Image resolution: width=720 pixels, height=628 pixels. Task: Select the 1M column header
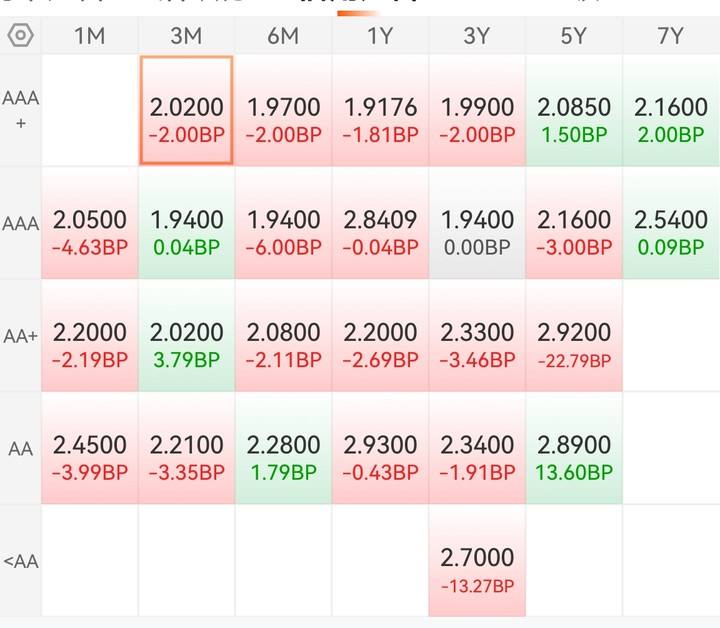pos(90,36)
